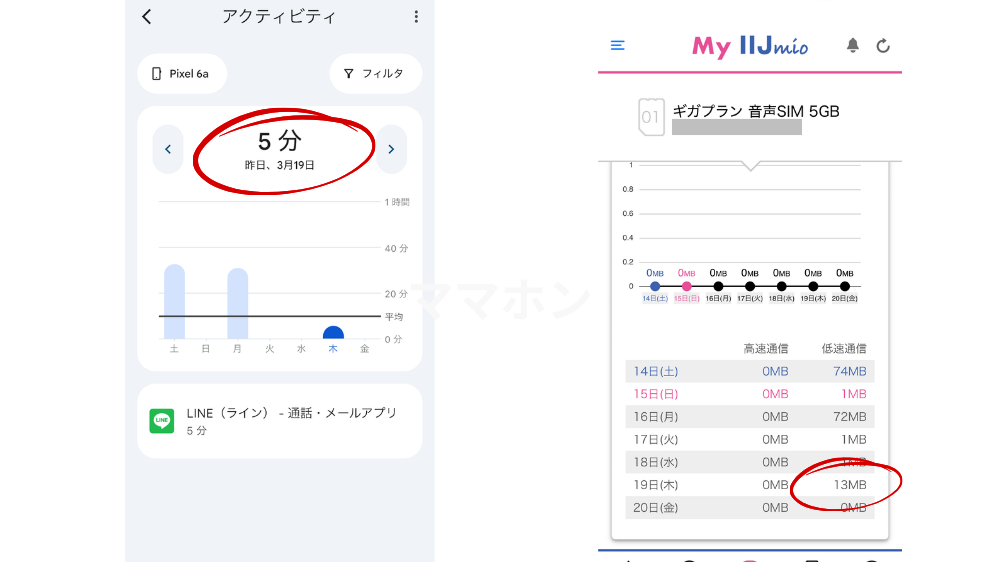Select 15日(日) data point on graph

[x=686, y=286]
